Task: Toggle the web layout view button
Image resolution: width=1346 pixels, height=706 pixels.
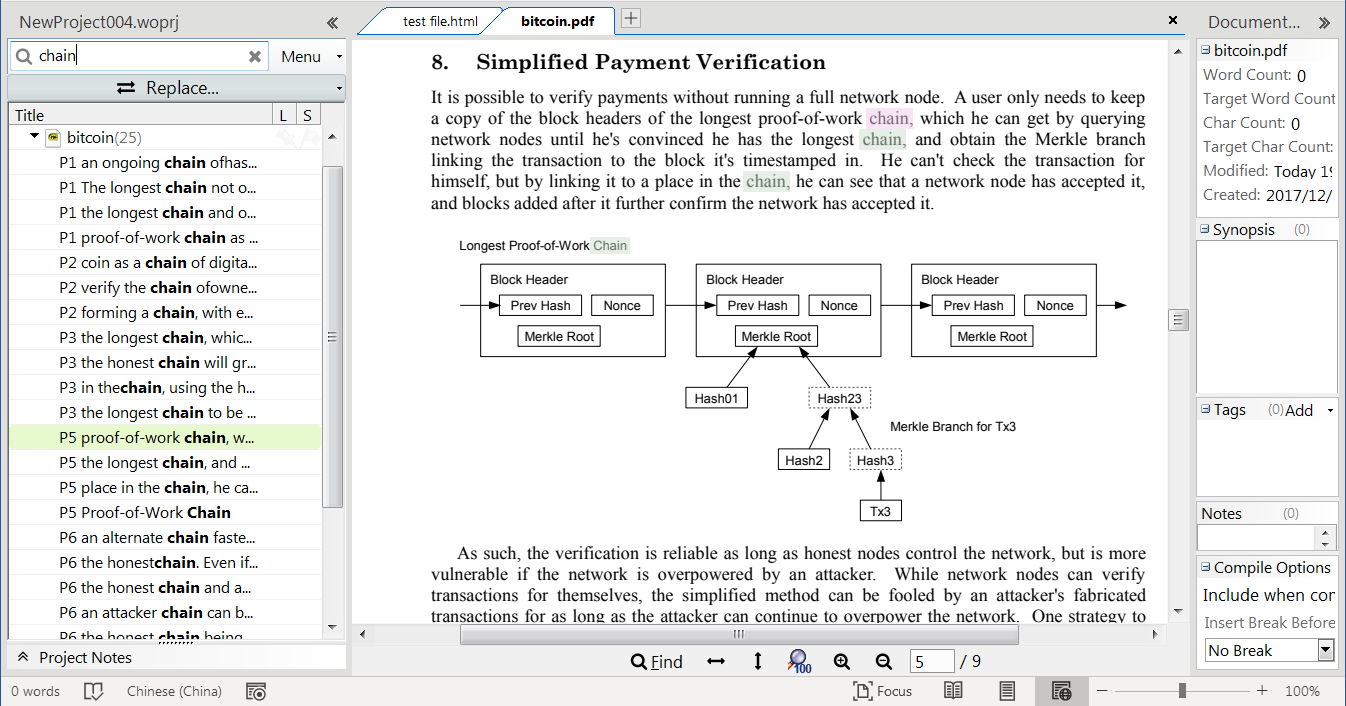Action: click(1061, 691)
